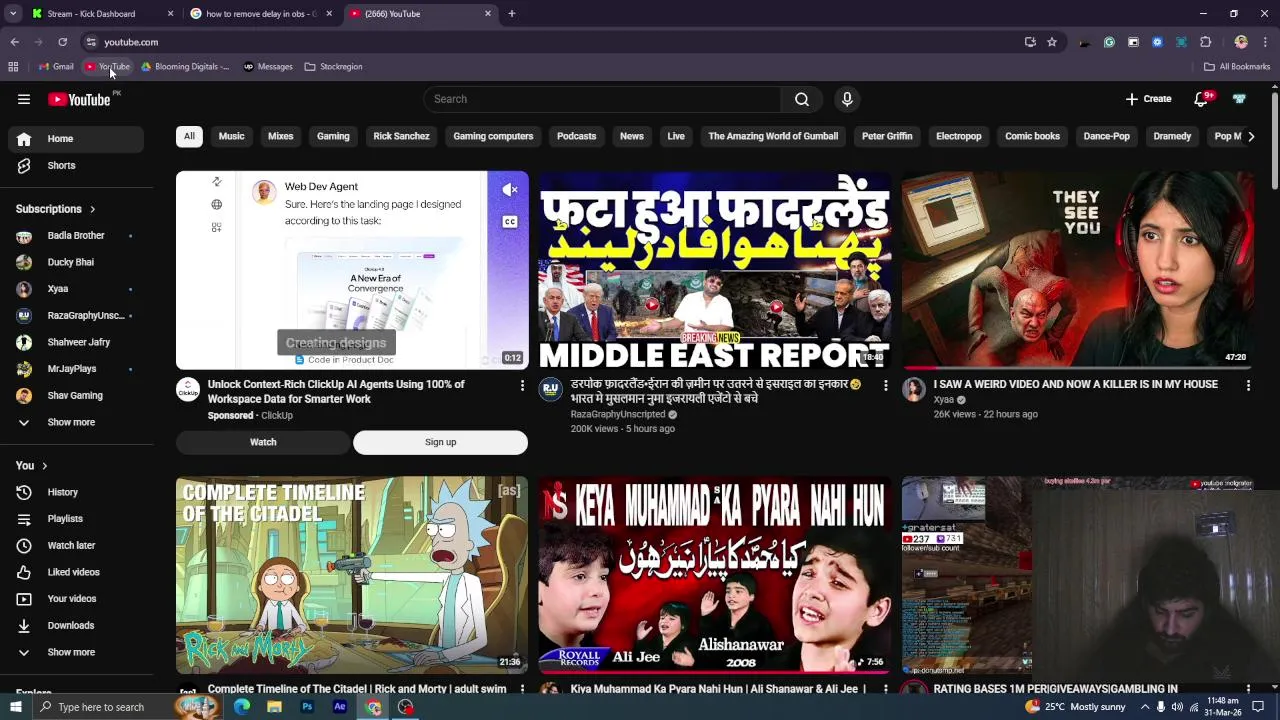Screen dimensions: 1280x720
Task: Click the YouTube logo
Action: (x=79, y=99)
